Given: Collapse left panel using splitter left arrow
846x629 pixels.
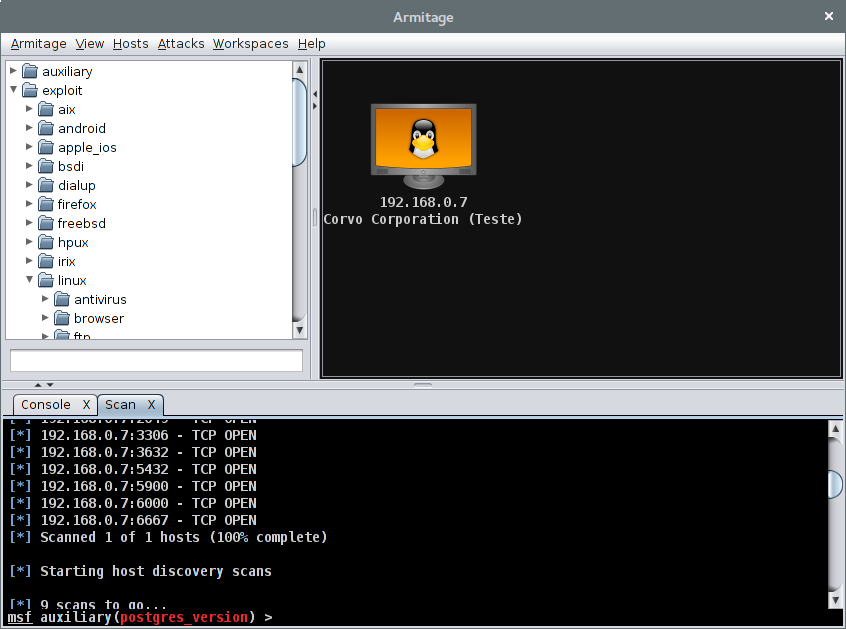Looking at the screenshot, I should (x=315, y=94).
